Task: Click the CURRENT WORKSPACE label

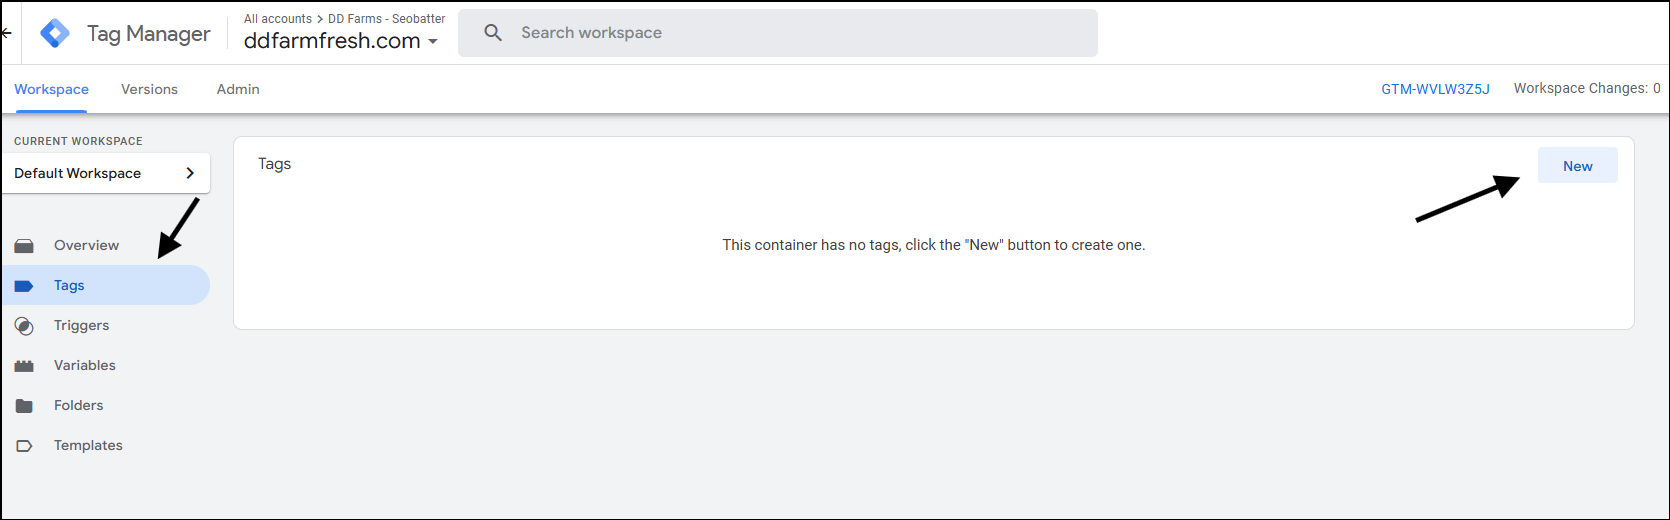Action: tap(78, 141)
